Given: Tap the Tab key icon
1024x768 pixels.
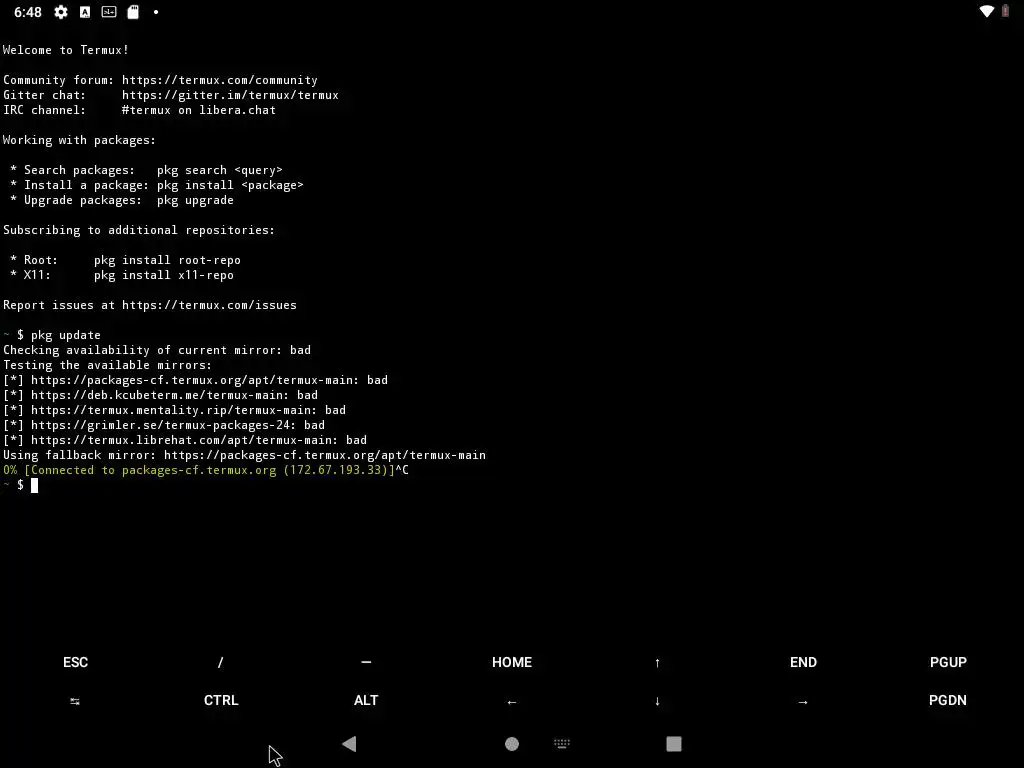Looking at the screenshot, I should [x=75, y=701].
